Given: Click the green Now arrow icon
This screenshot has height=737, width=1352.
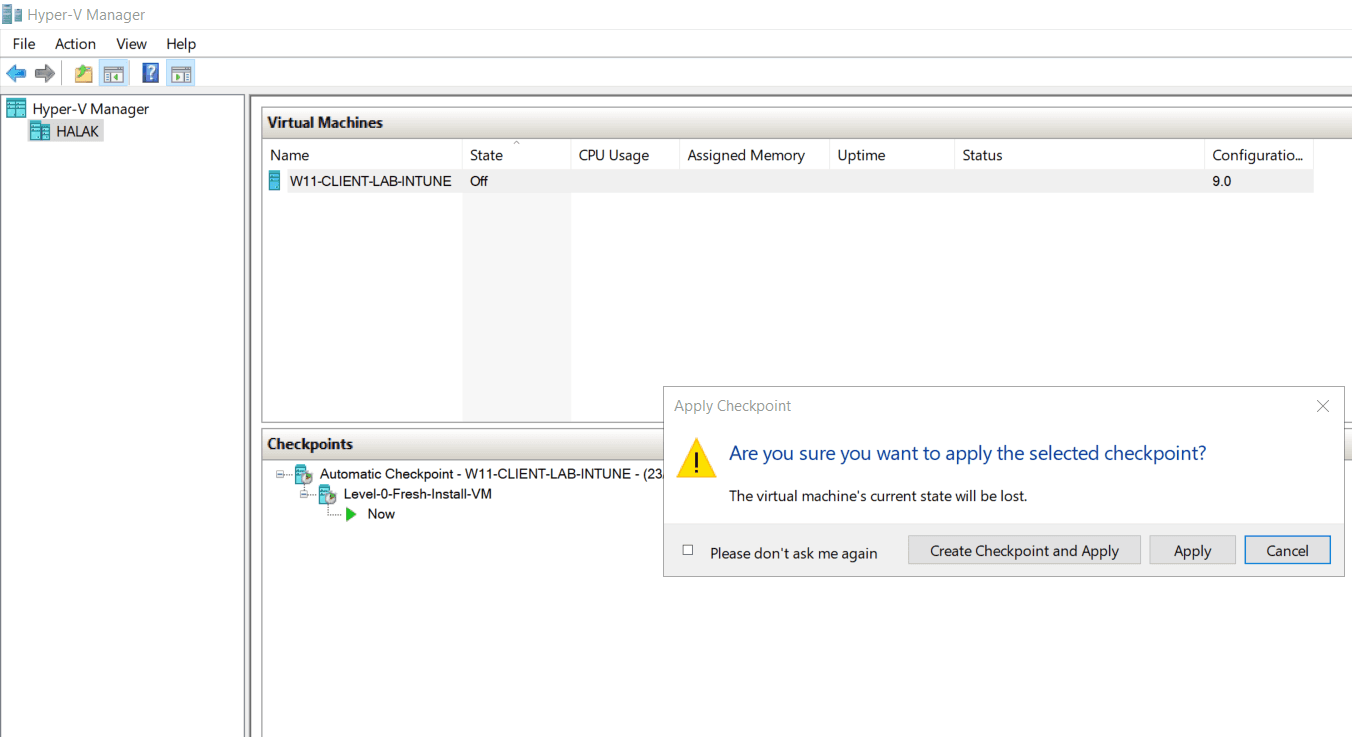Looking at the screenshot, I should click(x=350, y=514).
